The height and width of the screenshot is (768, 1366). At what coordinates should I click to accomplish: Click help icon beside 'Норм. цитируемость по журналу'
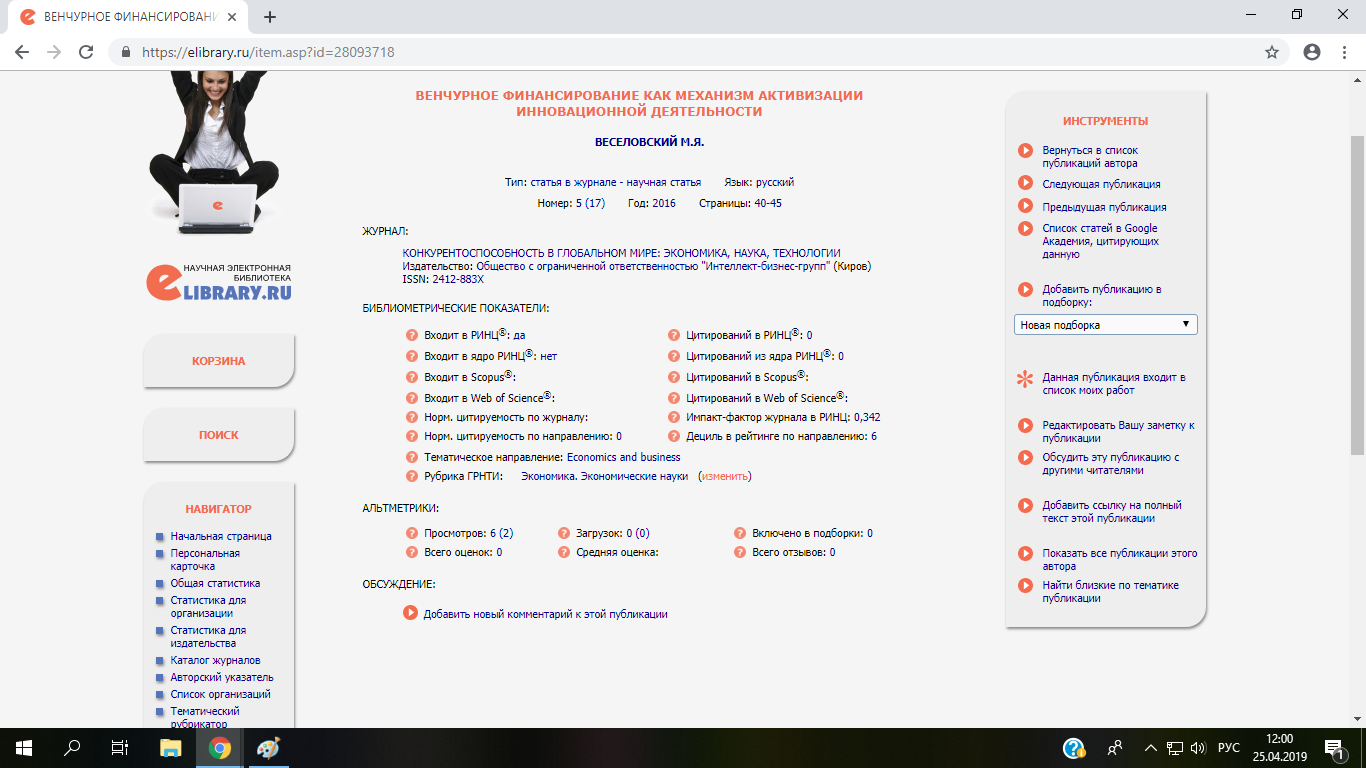point(411,417)
